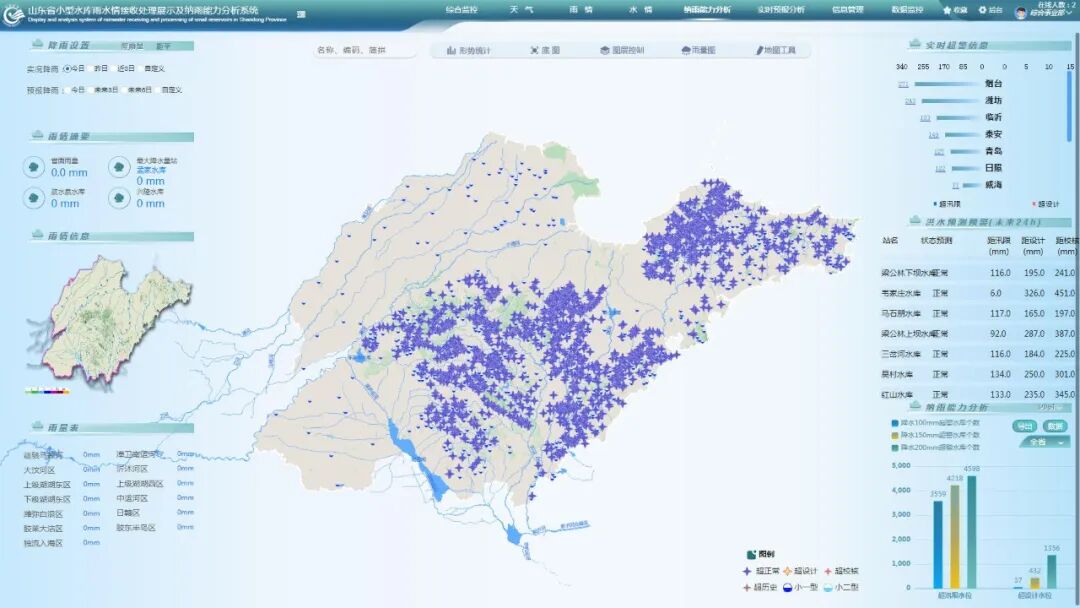This screenshot has width=1080, height=608.
Task: Select the 今日 actual rainfall radio button
Action: (67, 69)
